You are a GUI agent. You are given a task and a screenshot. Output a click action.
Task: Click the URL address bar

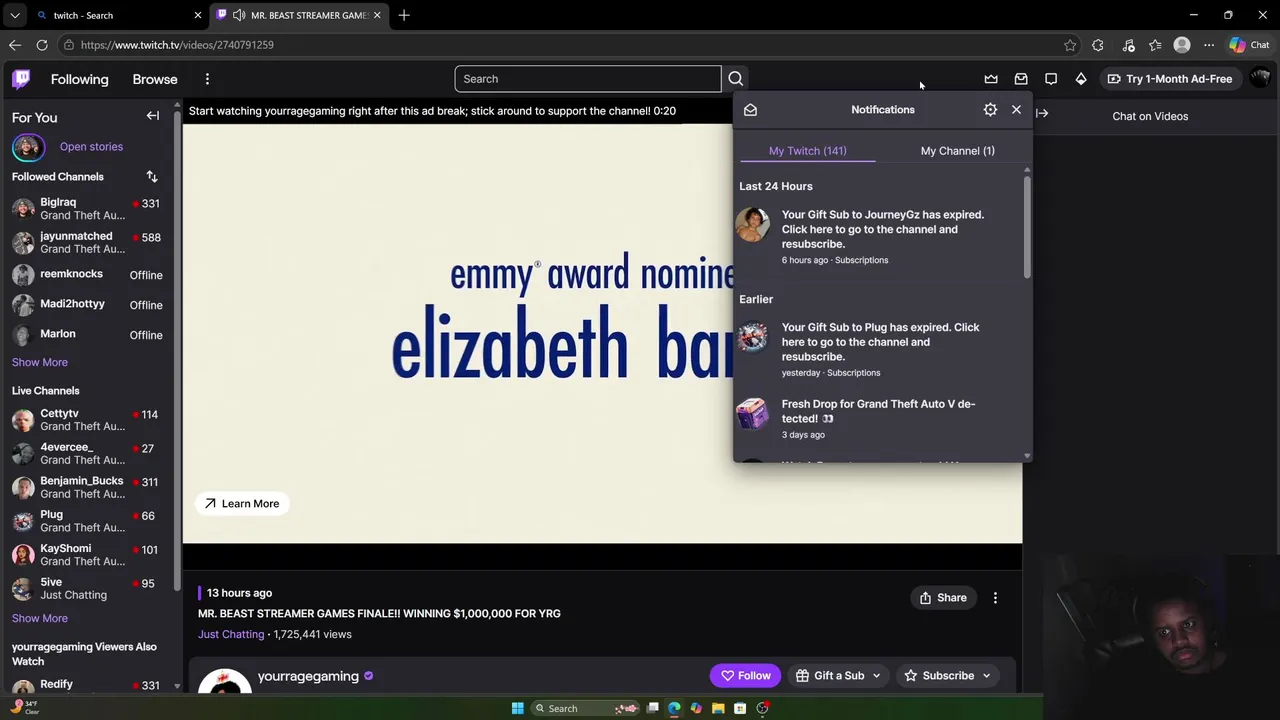[560, 45]
